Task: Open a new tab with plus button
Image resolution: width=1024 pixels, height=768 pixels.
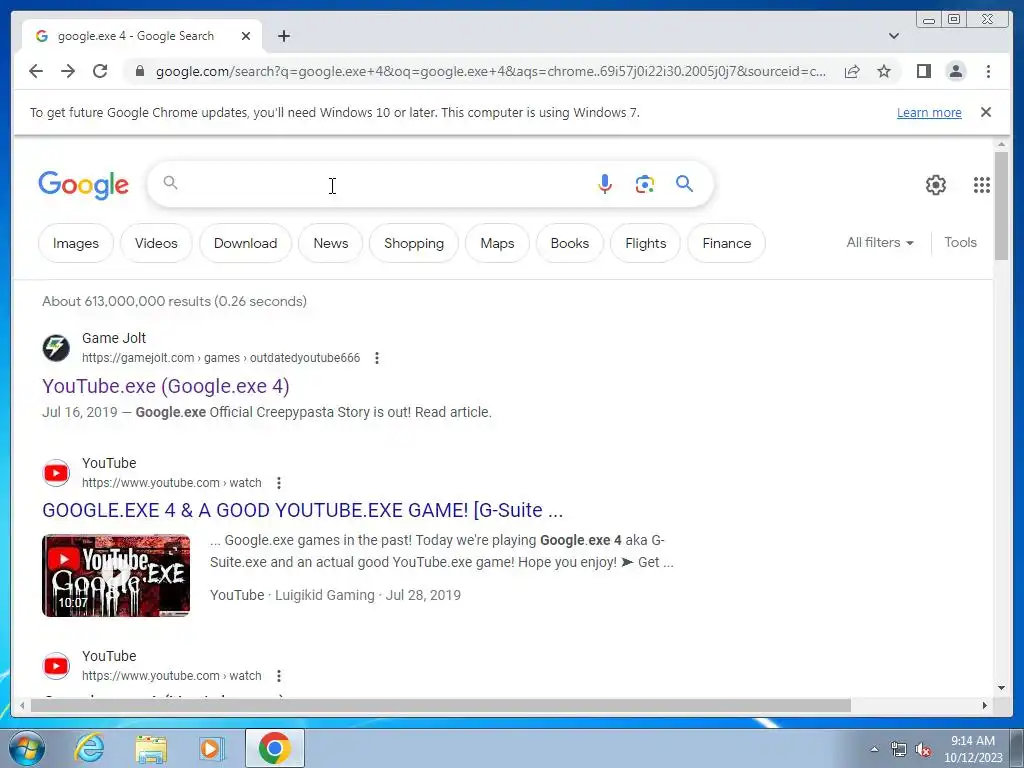Action: [283, 36]
